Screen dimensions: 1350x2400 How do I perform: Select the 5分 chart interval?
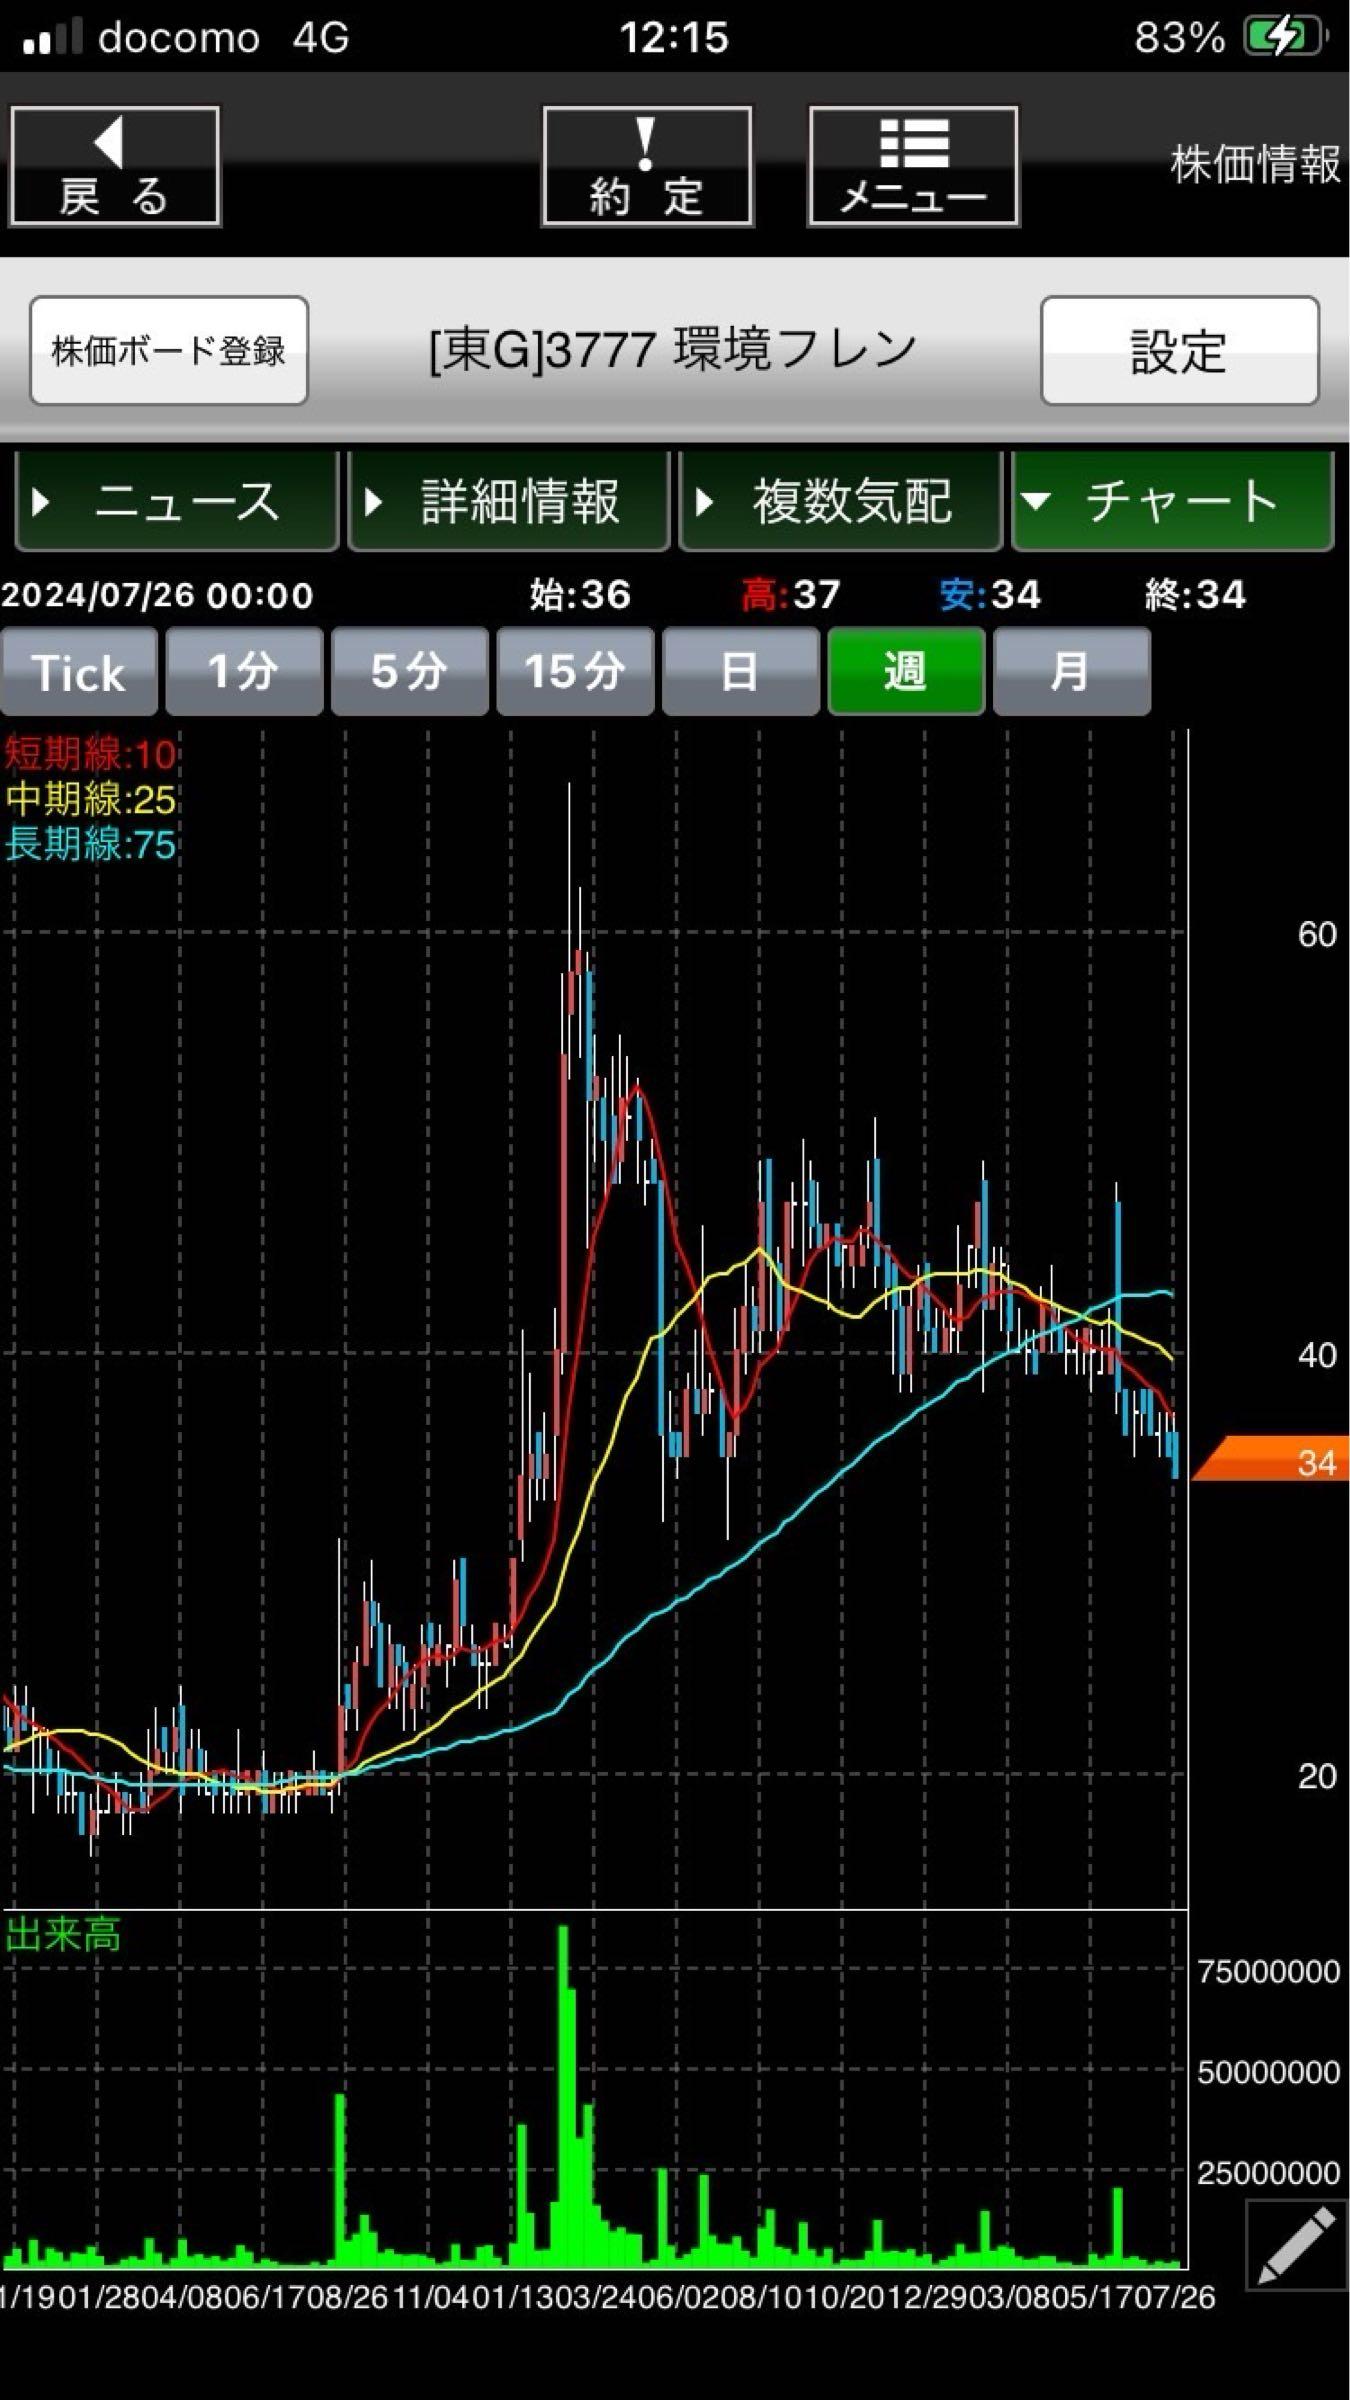pos(410,671)
